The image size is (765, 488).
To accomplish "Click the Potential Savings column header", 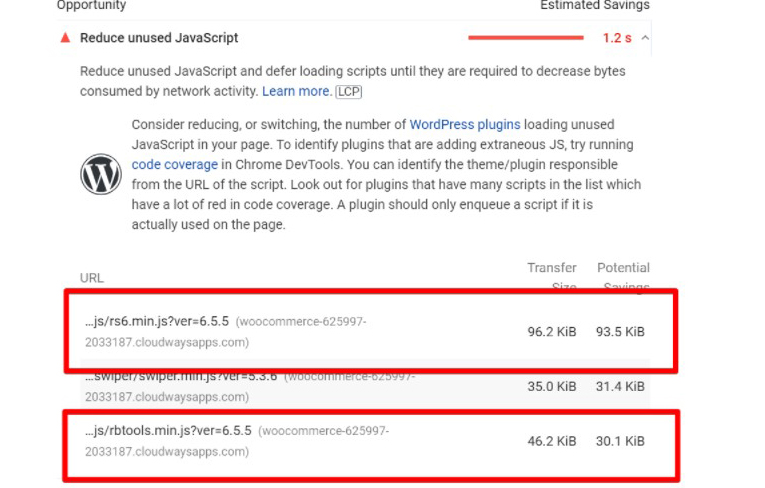I will [624, 277].
